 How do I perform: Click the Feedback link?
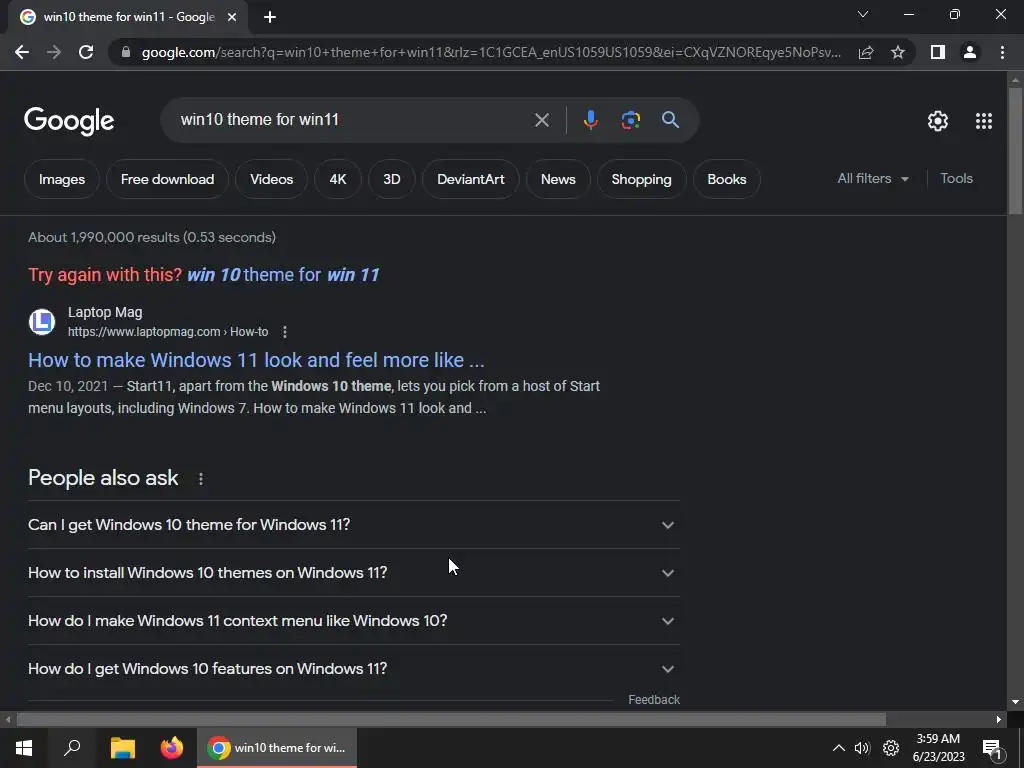coord(654,699)
